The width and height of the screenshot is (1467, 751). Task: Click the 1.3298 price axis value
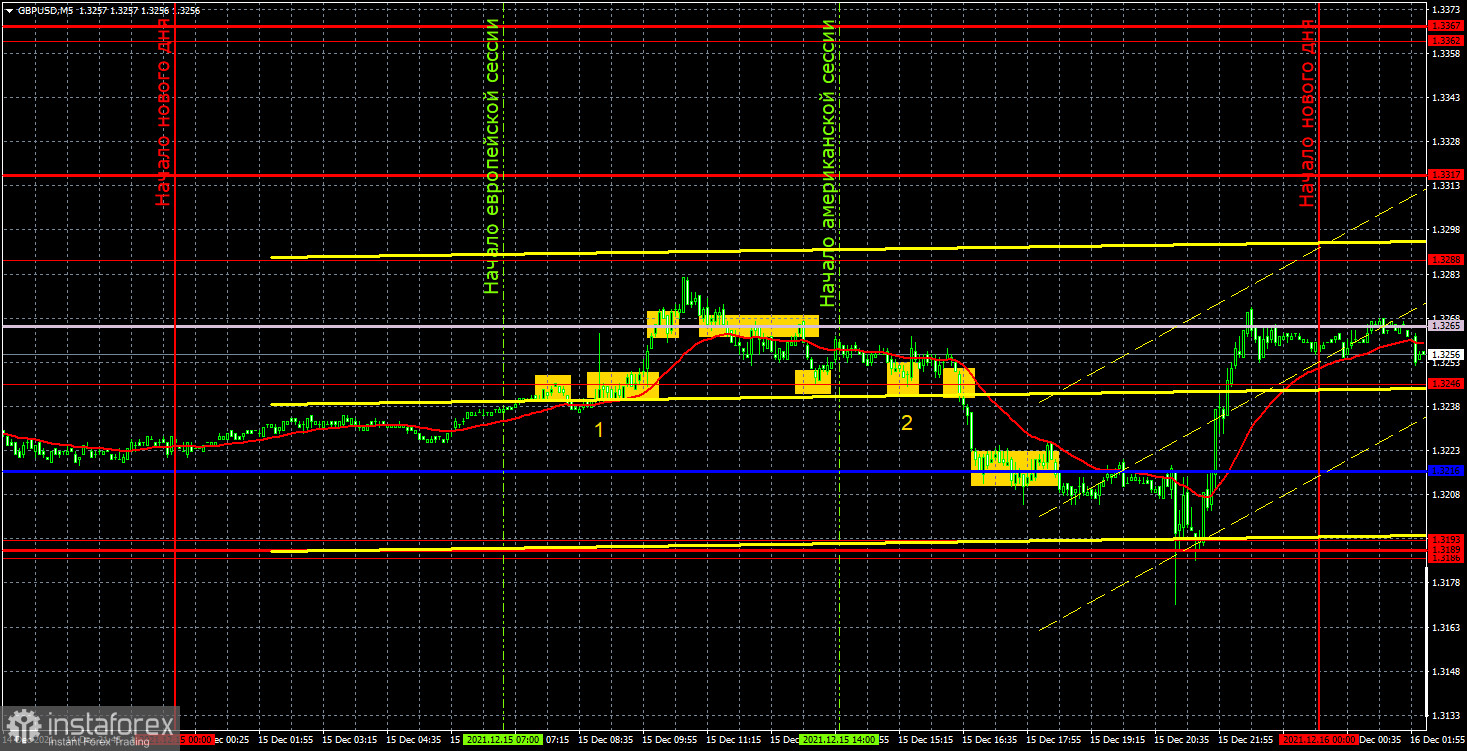[x=1446, y=230]
